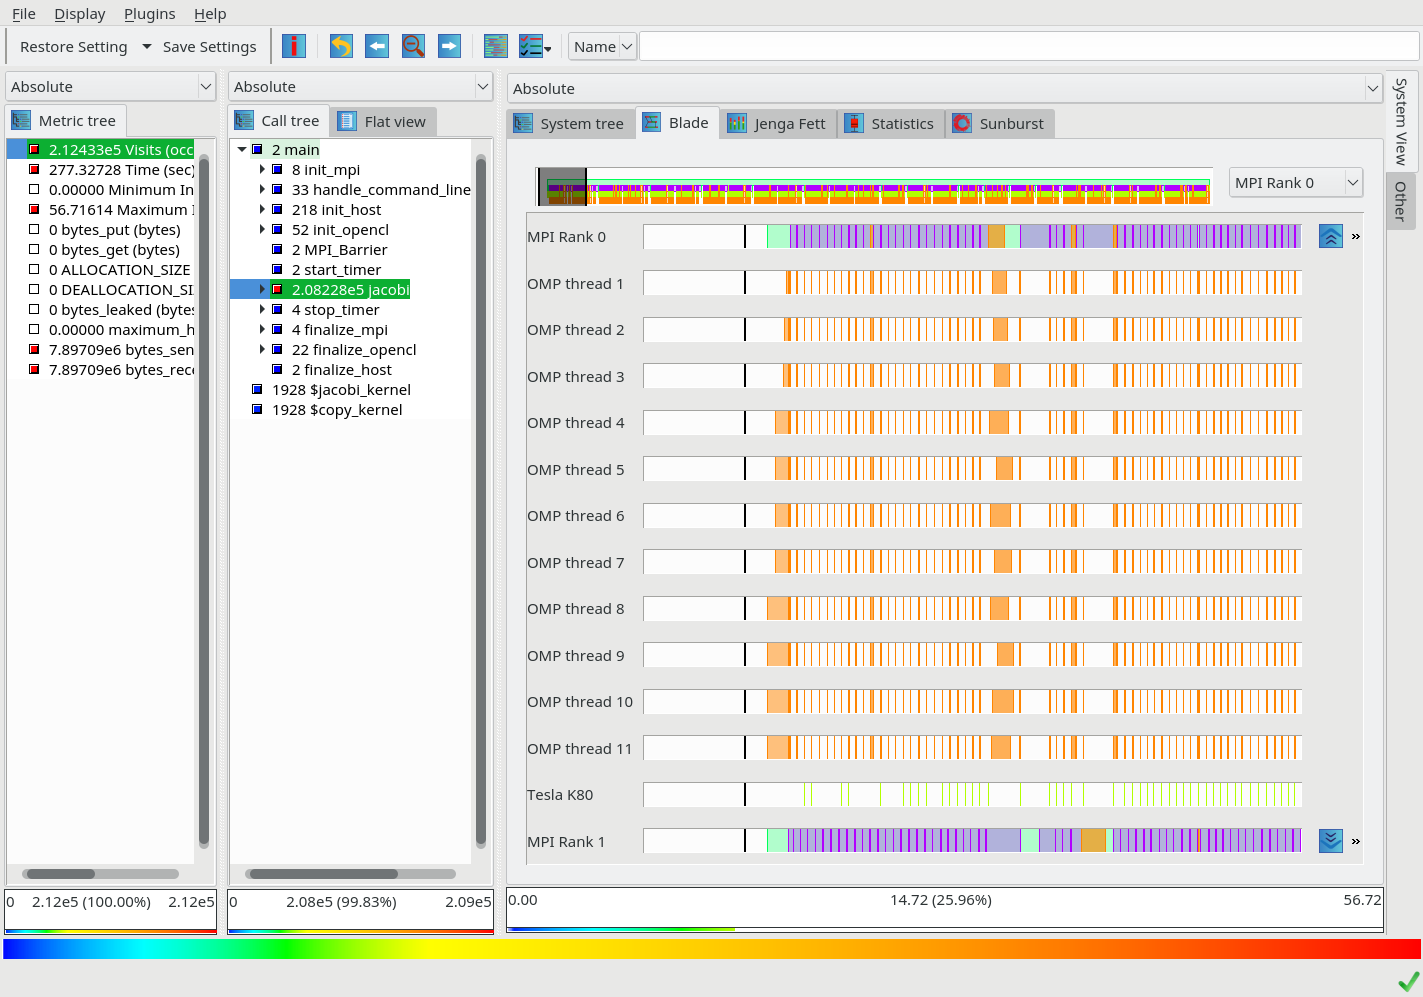Expand the handle_command_line node

262,189
